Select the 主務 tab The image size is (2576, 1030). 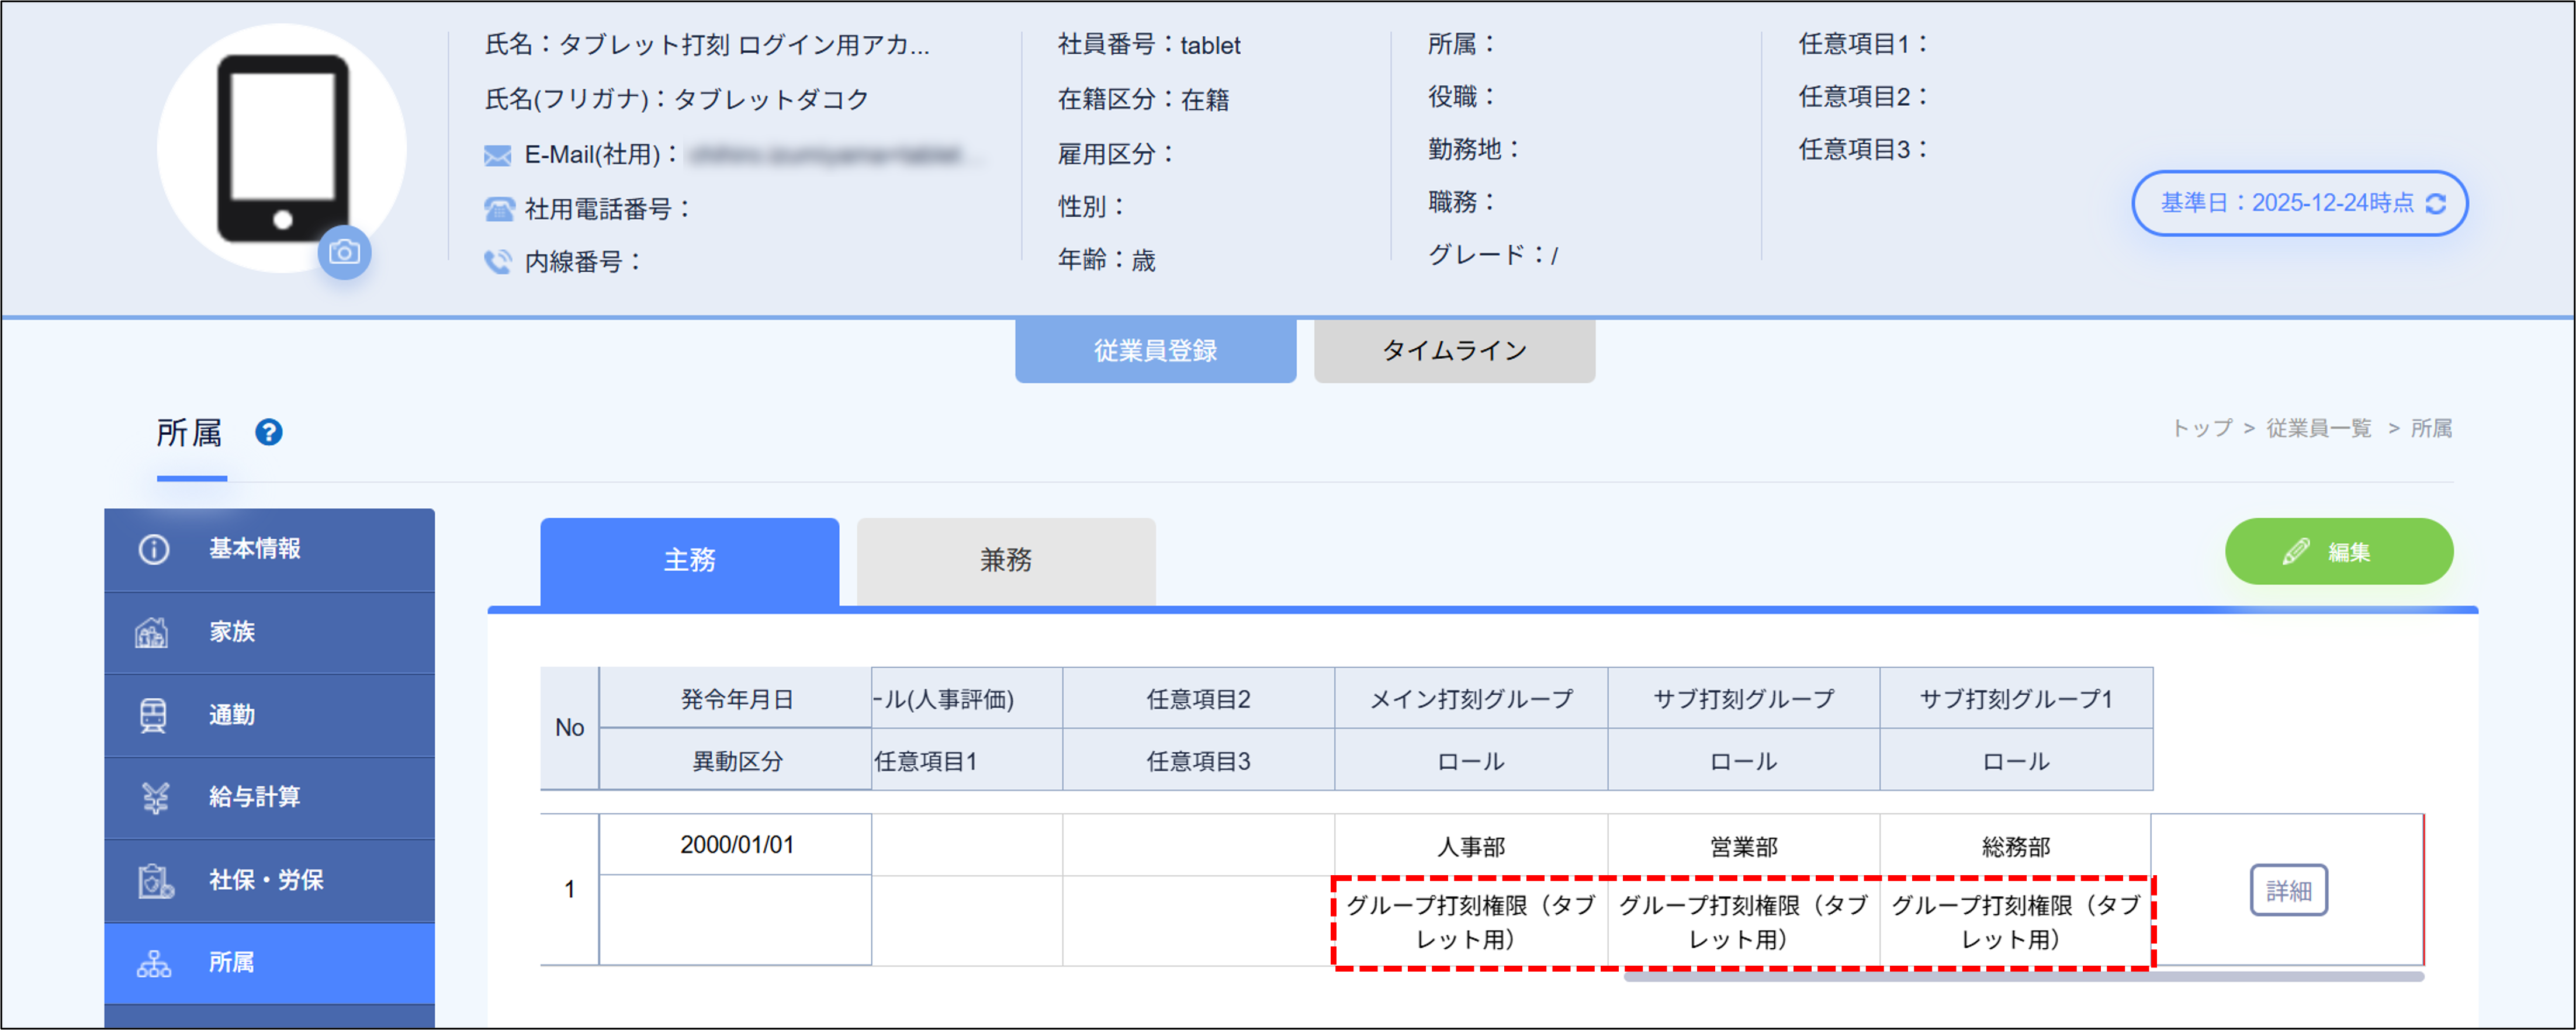(689, 561)
